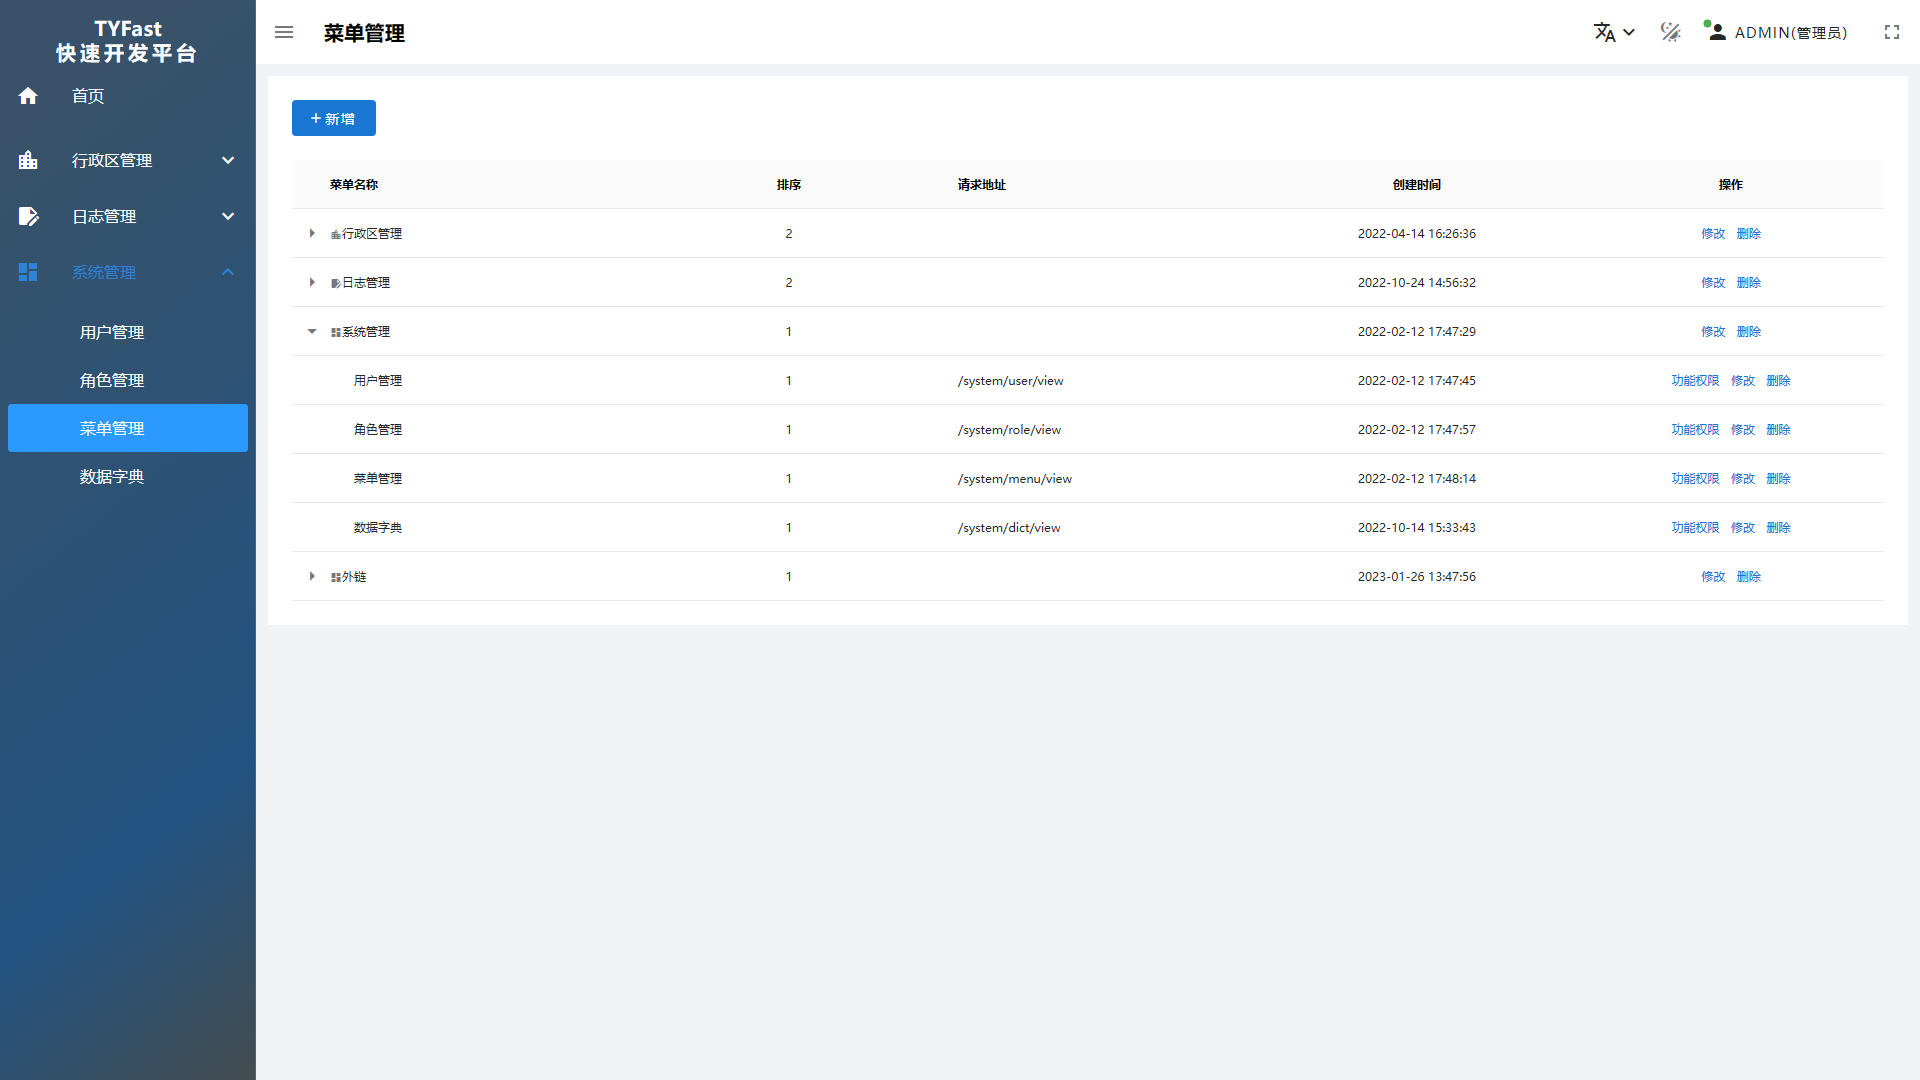Click the 新增 add button
Viewport: 1920px width, 1080px height.
pos(334,118)
